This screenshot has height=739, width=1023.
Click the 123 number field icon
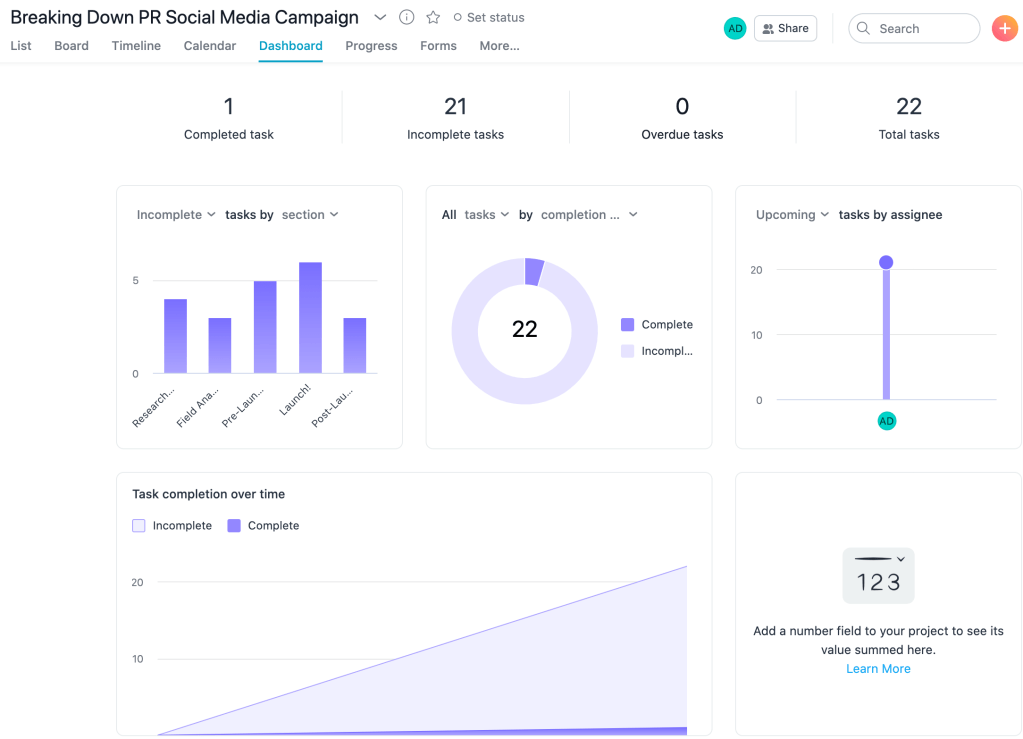tap(878, 576)
